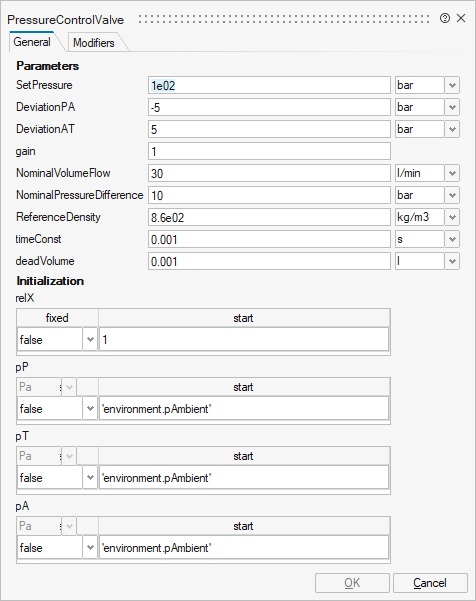Viewport: 476px width, 601px height.
Task: Click the dotted title bar grip
Action: pyautogui.click(x=284, y=19)
